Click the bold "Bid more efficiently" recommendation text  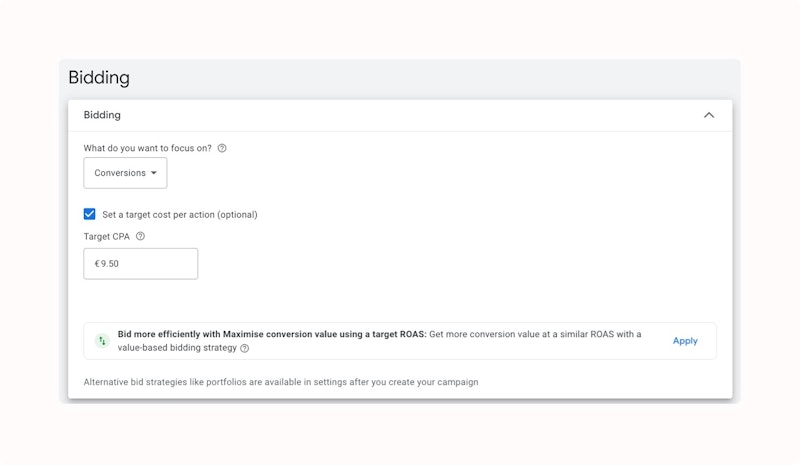[272, 334]
